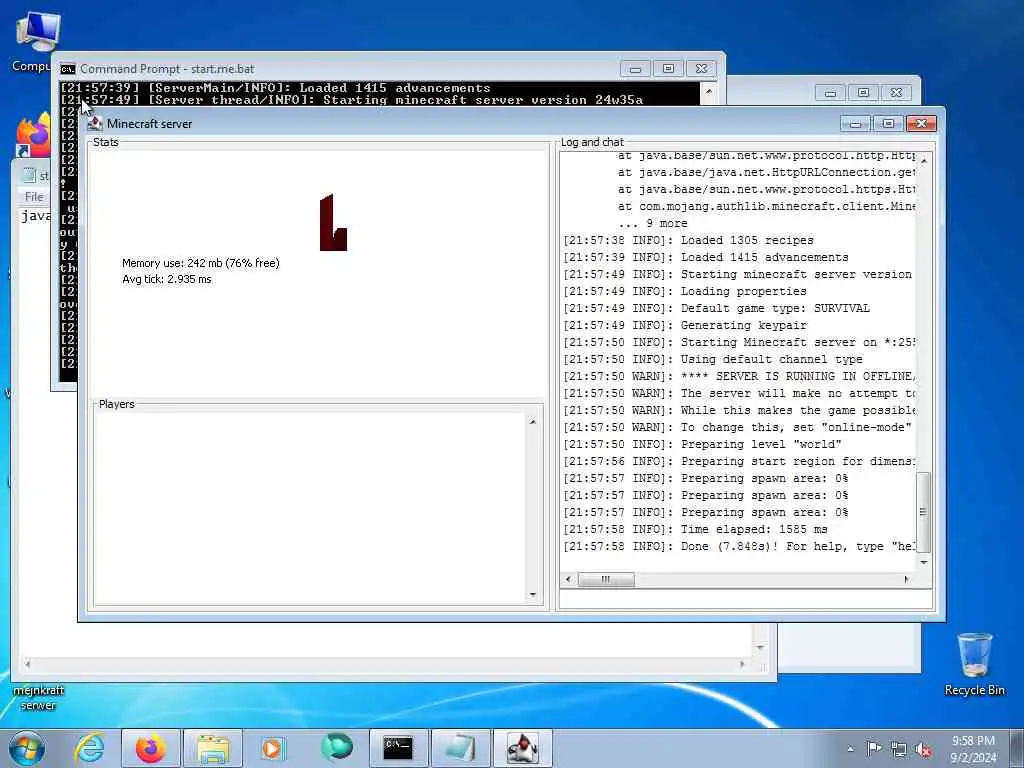Image resolution: width=1024 pixels, height=768 pixels.
Task: Click Players list scroll down arrow
Action: (533, 594)
